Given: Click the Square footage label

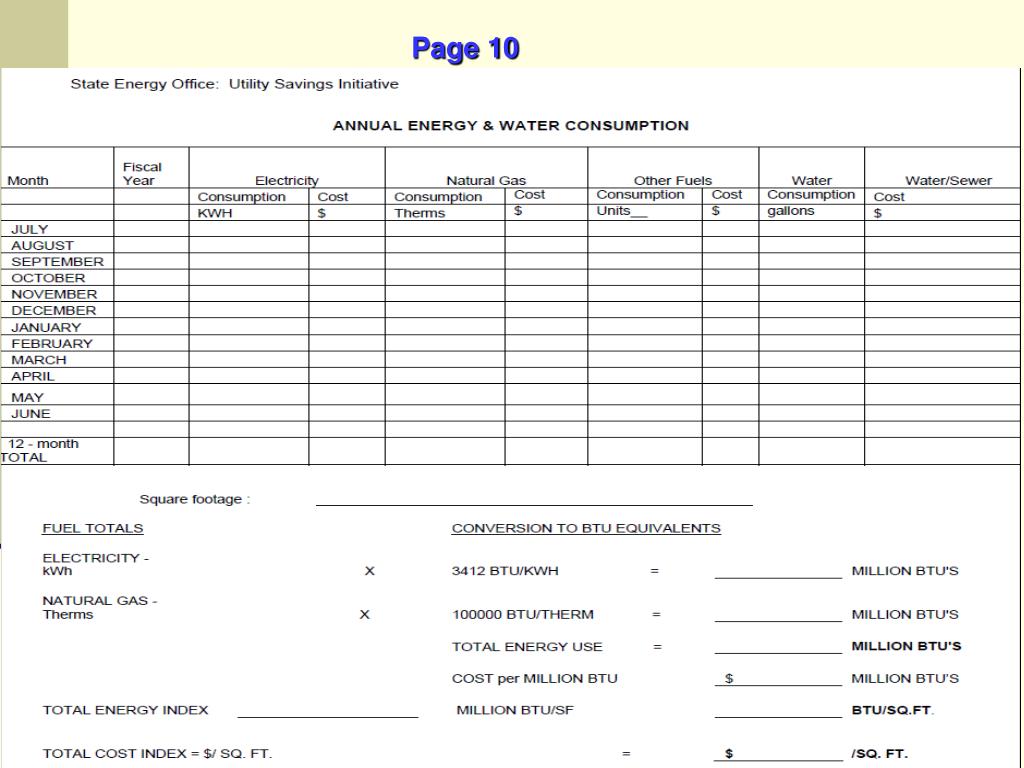Looking at the screenshot, I should pos(195,500).
